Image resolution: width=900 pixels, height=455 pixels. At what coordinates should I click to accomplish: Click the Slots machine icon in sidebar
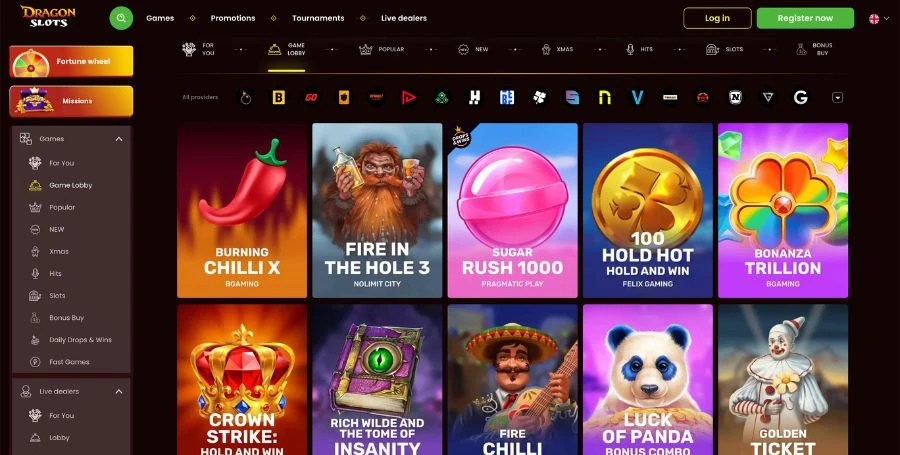(35, 295)
